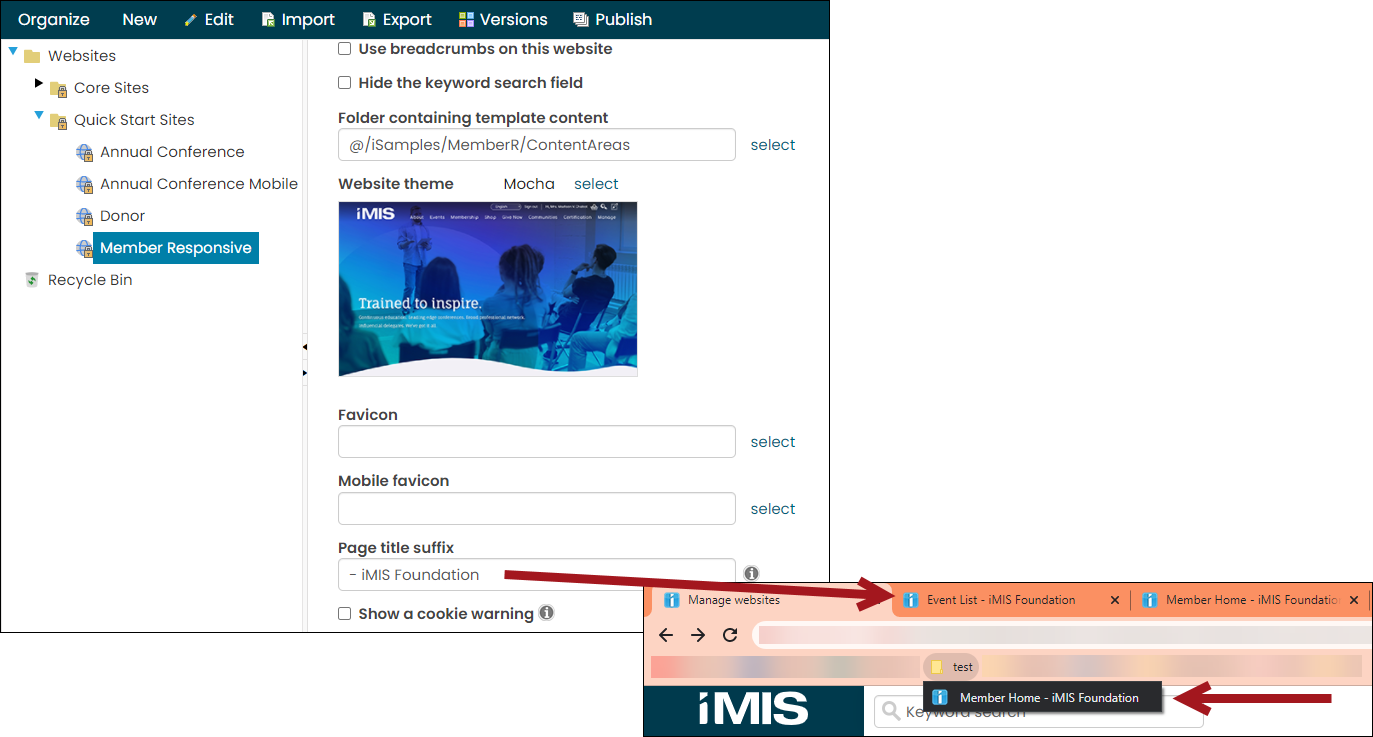Viewport: 1373px width, 737px height.
Task: Switch to the Event List browser tab
Action: (1001, 600)
